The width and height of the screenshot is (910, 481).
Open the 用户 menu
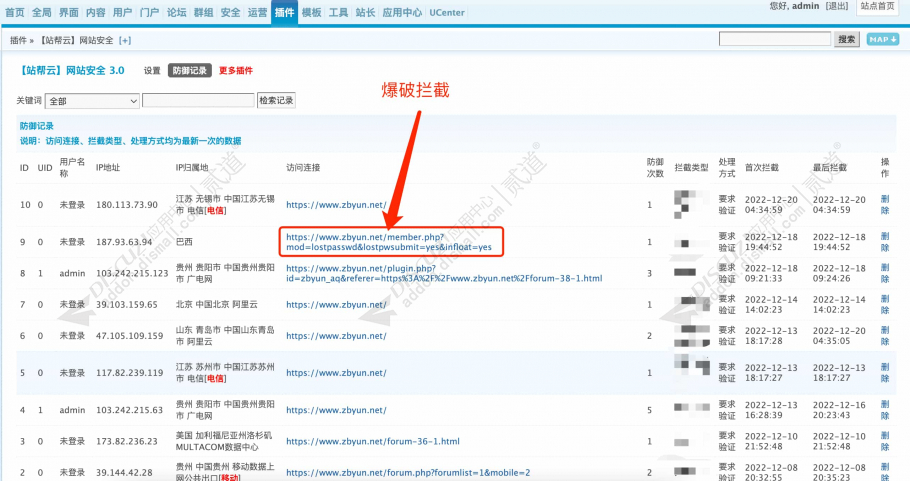point(122,12)
